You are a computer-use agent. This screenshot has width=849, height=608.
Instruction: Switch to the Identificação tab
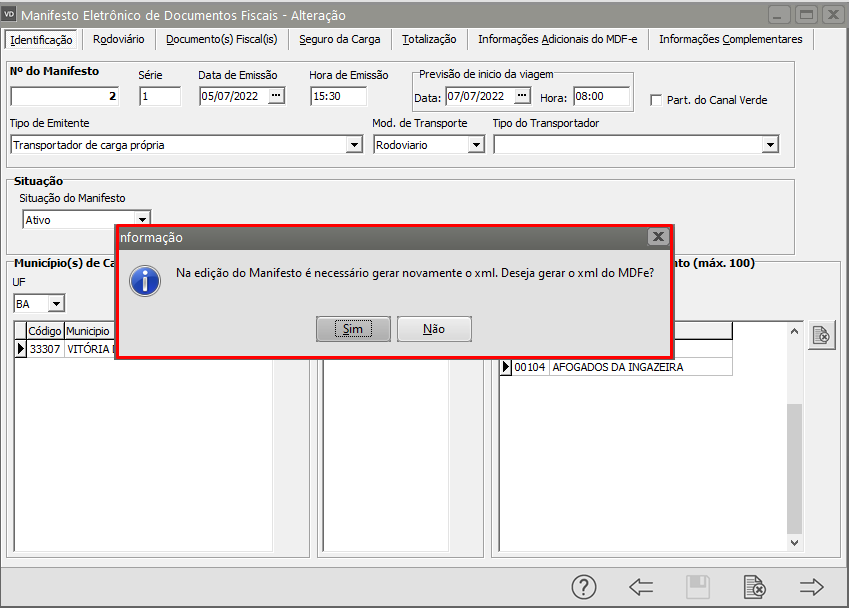click(x=41, y=40)
